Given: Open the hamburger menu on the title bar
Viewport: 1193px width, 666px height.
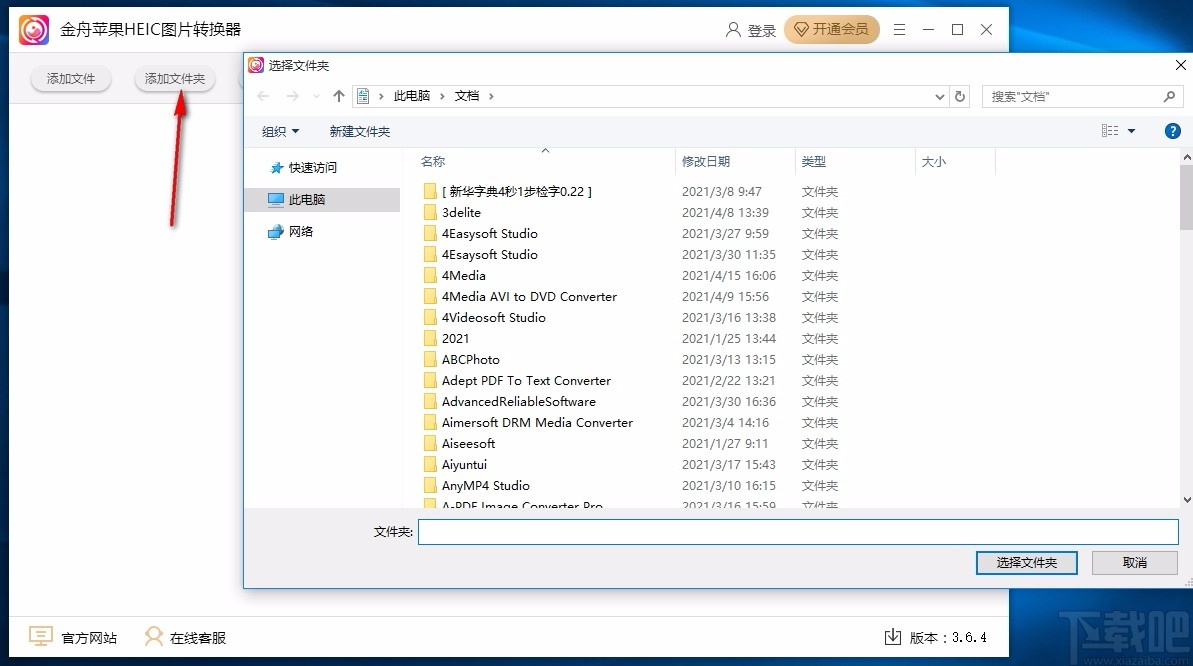Looking at the screenshot, I should click(899, 30).
